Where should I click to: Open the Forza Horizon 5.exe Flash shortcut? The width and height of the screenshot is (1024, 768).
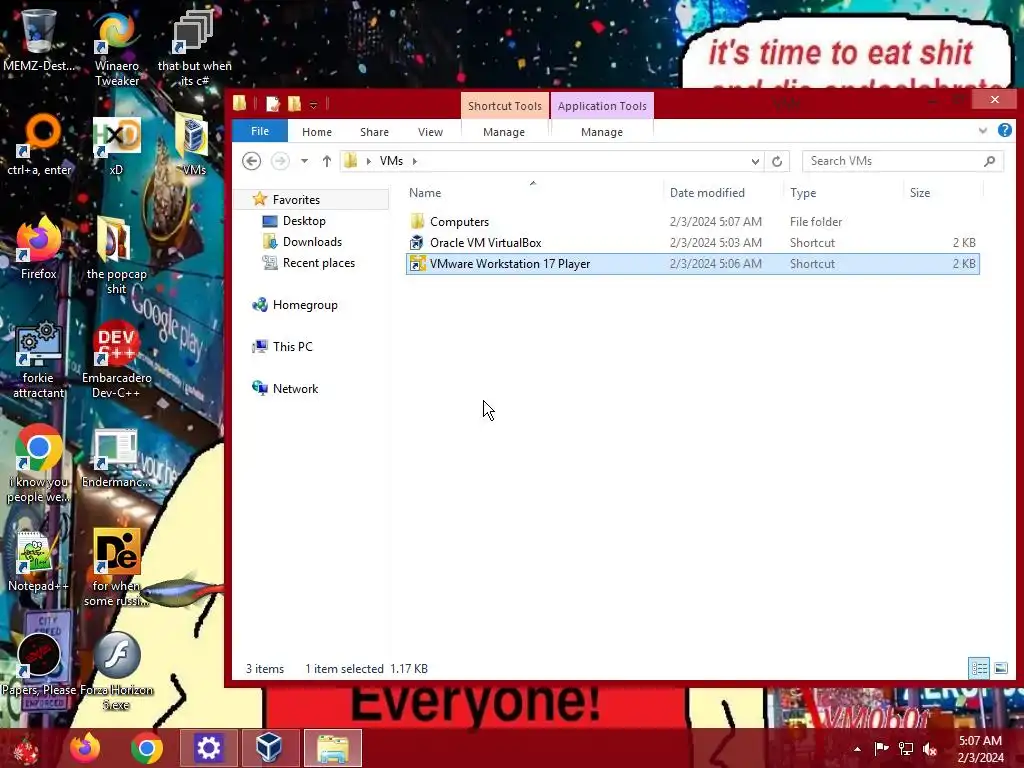click(116, 671)
